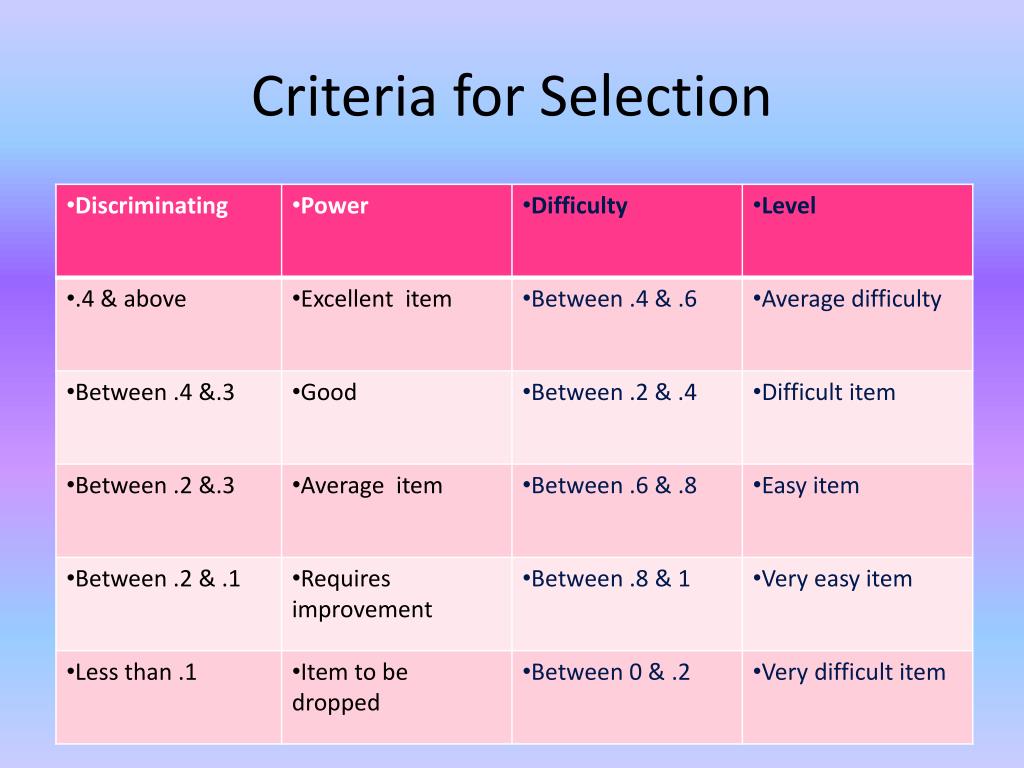Click the Between .6 & .8 cell
The height and width of the screenshot is (768, 1024).
[x=627, y=511]
